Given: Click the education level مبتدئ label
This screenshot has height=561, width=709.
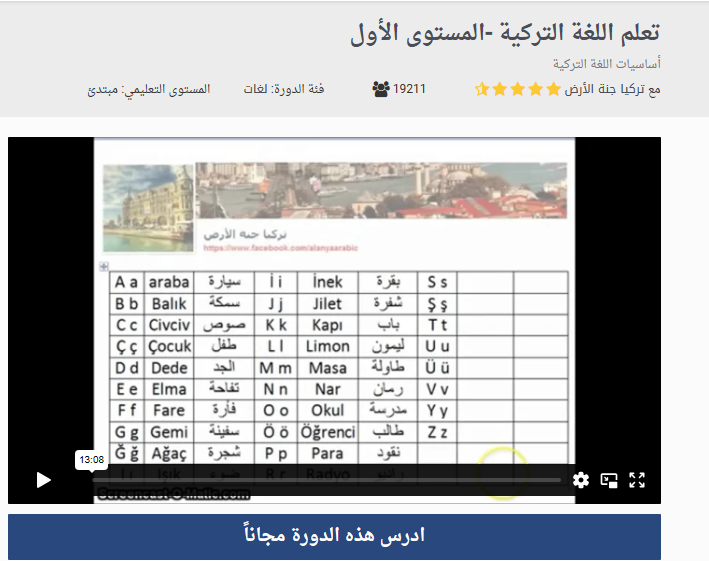Looking at the screenshot, I should [149, 89].
